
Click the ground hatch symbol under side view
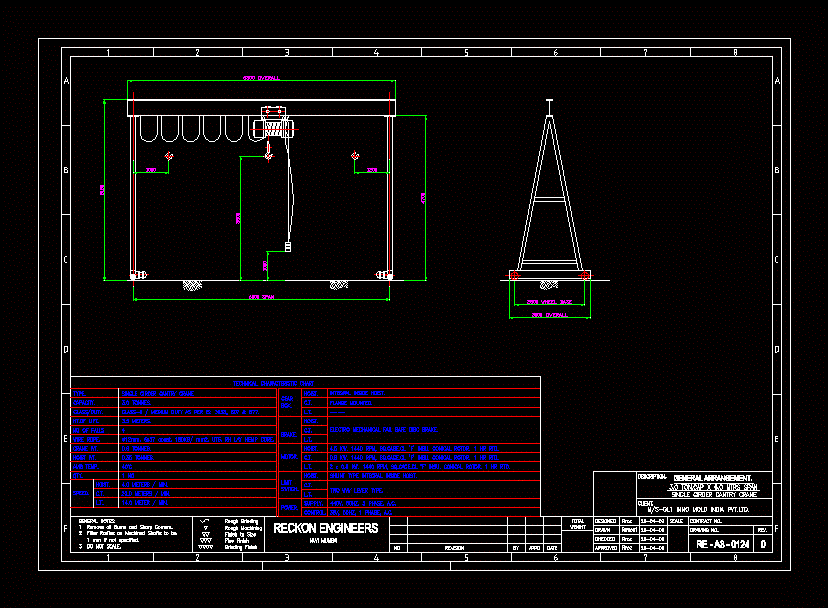[549, 284]
